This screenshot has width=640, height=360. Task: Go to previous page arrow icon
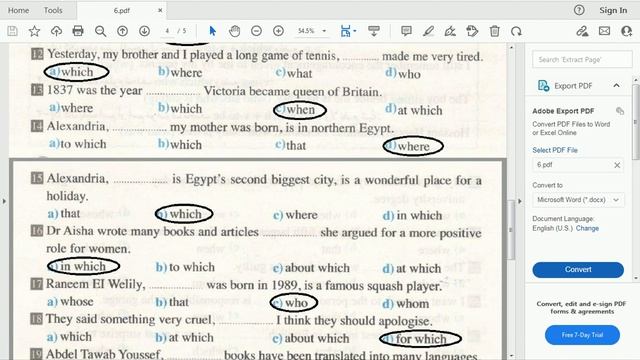[122, 31]
